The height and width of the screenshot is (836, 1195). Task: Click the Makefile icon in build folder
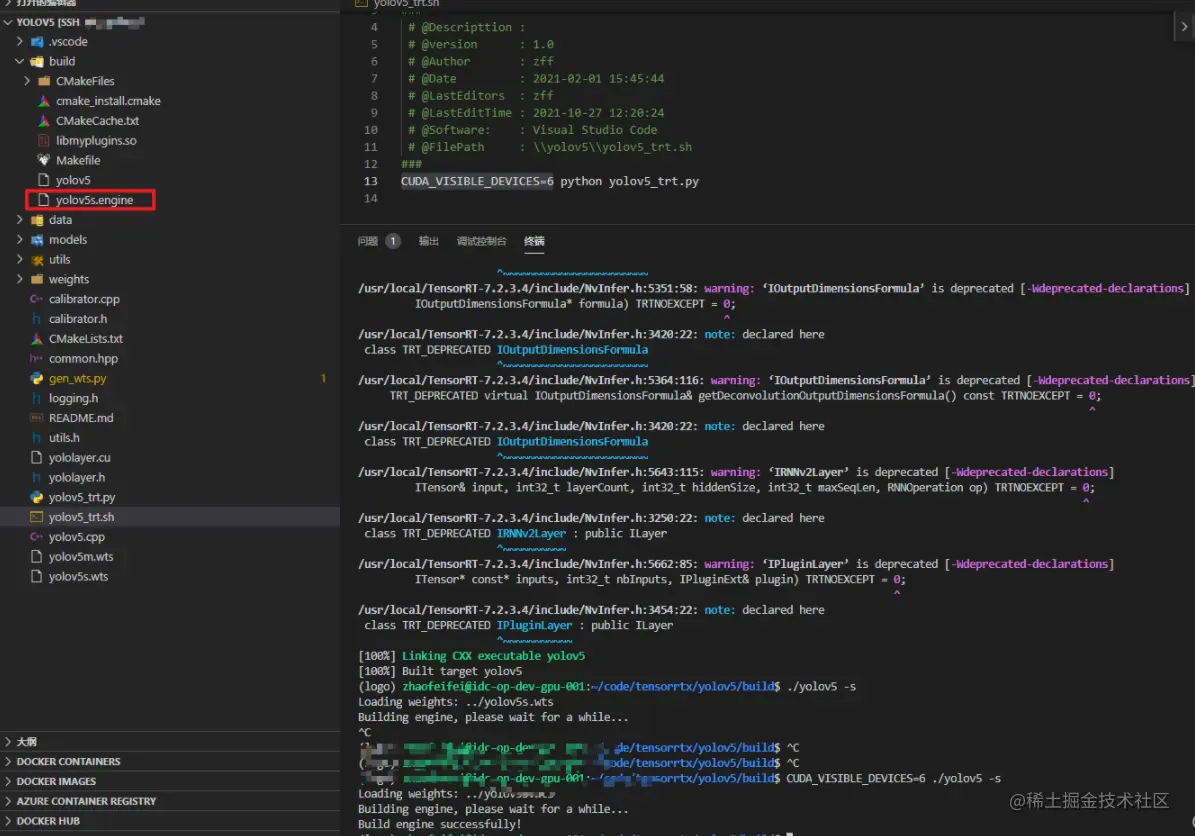point(44,160)
